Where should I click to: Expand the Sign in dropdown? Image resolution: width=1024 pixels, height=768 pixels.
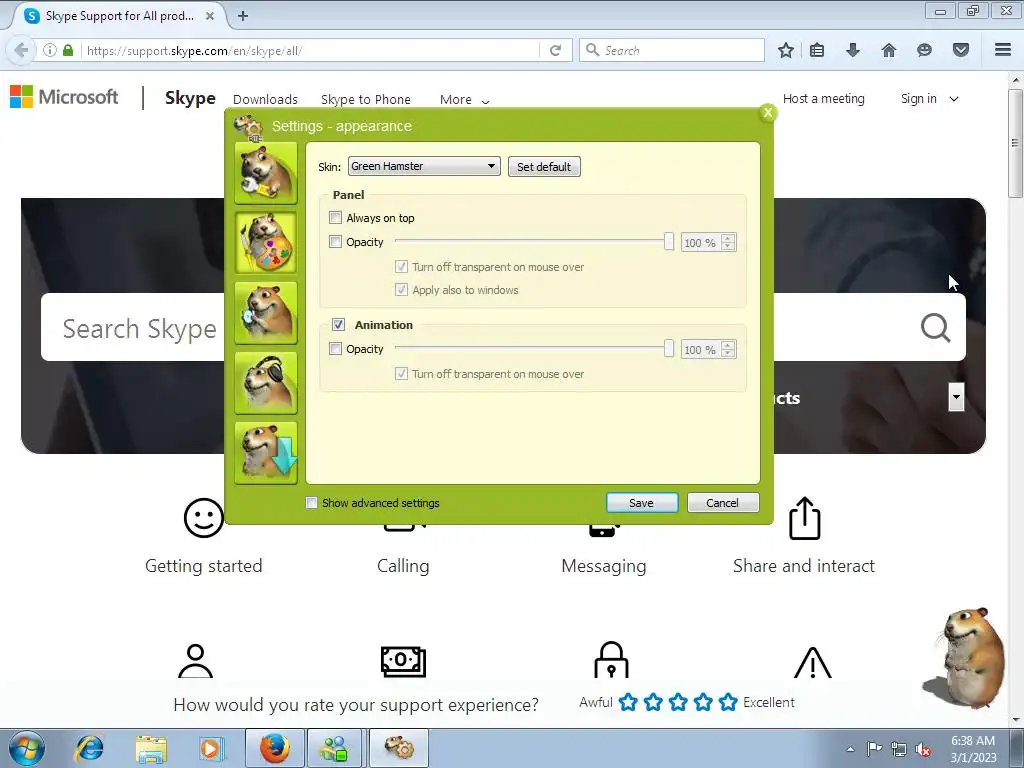[x=929, y=99]
